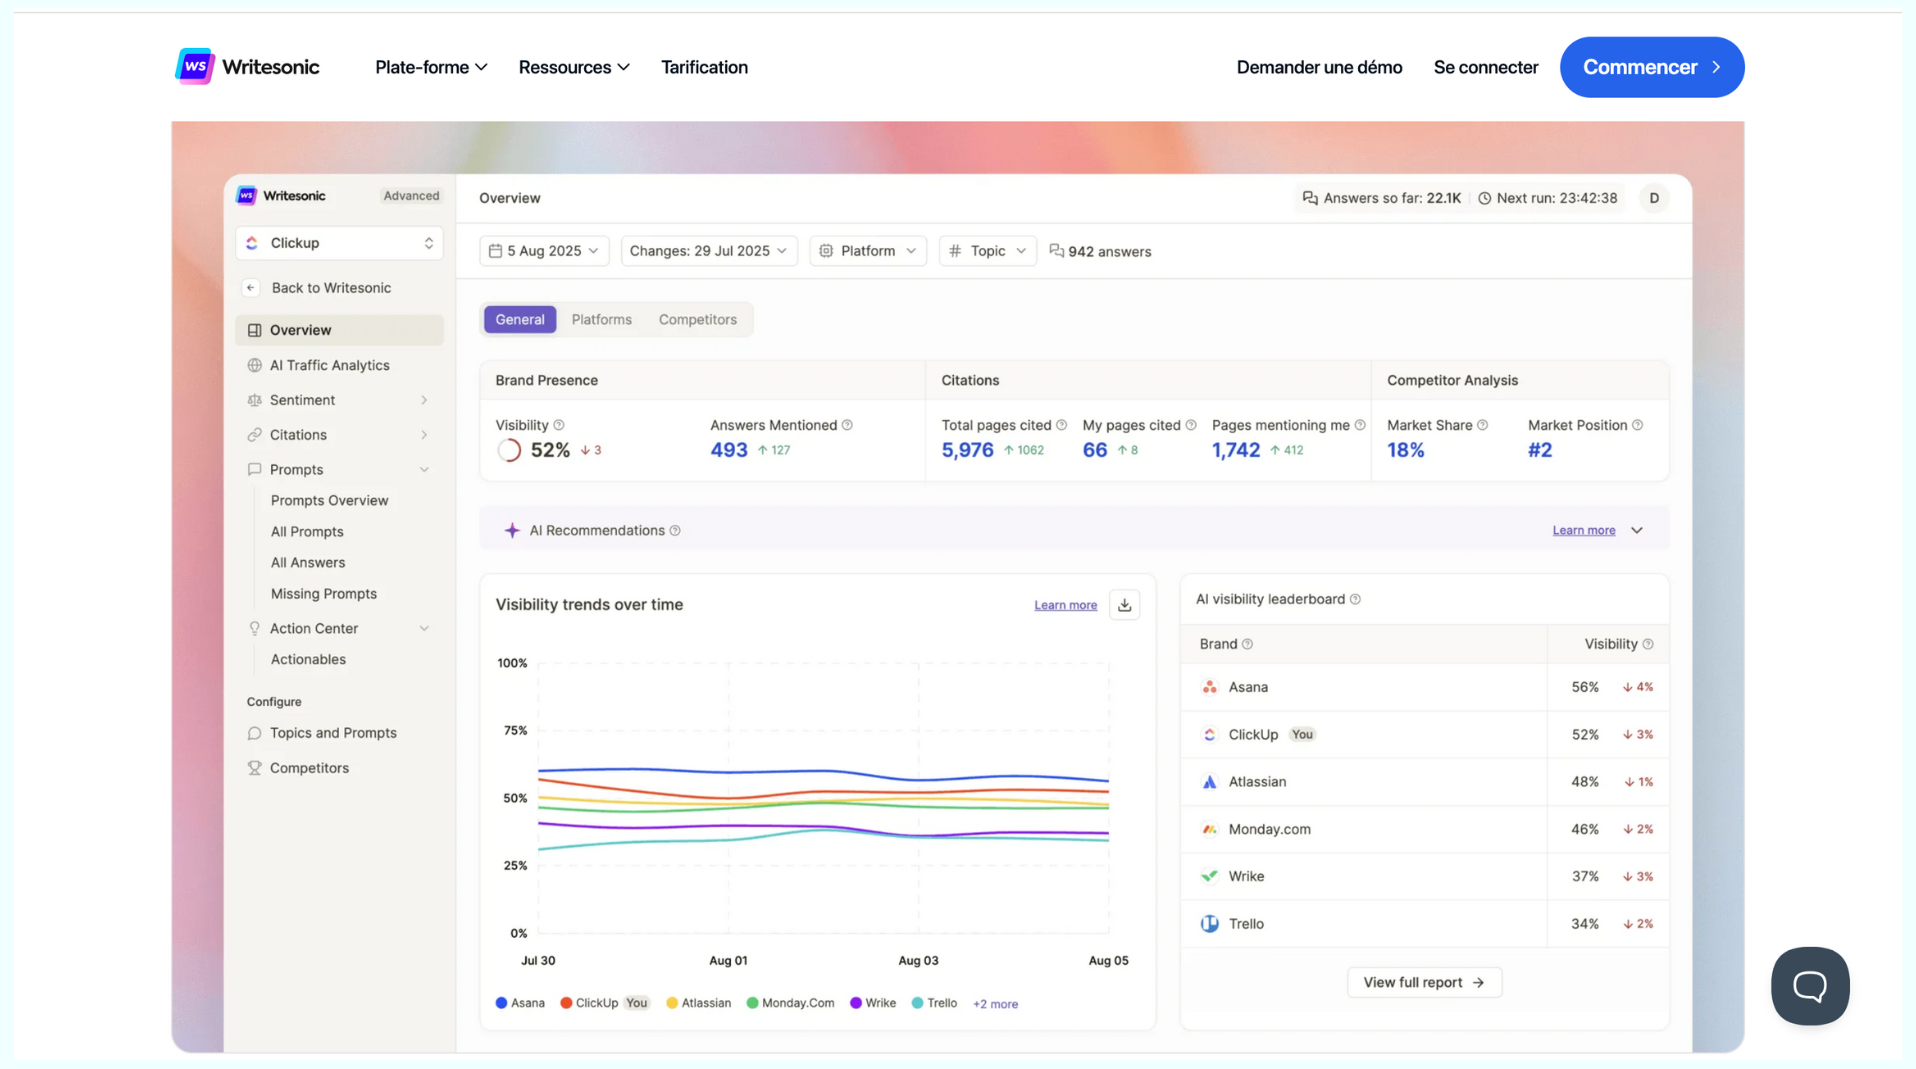
Task: Click the download icon on Visibility trends
Action: (1124, 605)
